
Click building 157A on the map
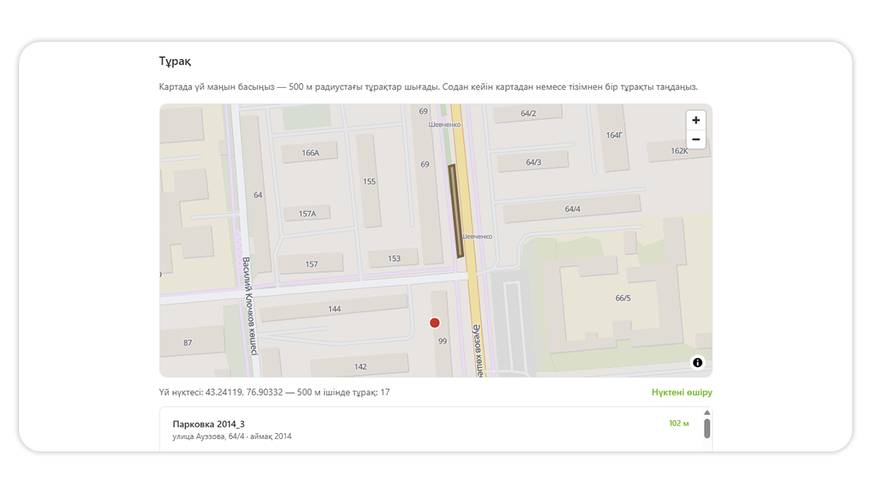307,214
